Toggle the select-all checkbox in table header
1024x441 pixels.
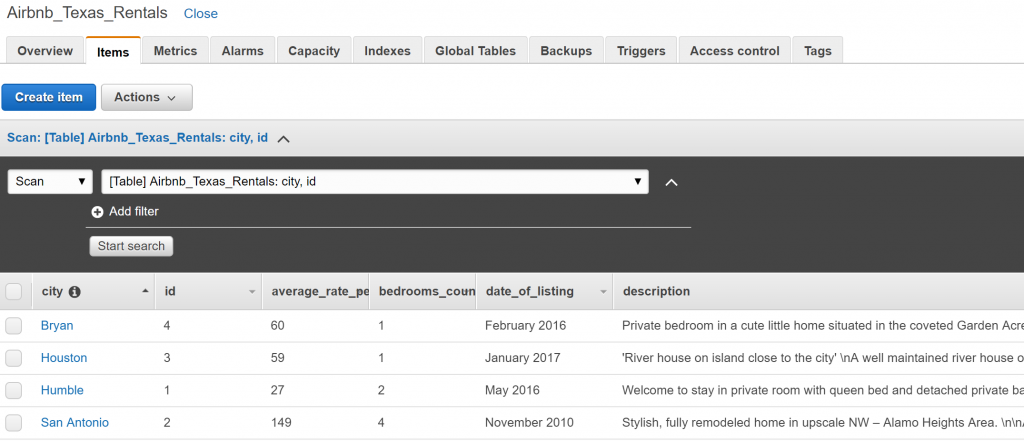tap(14, 291)
